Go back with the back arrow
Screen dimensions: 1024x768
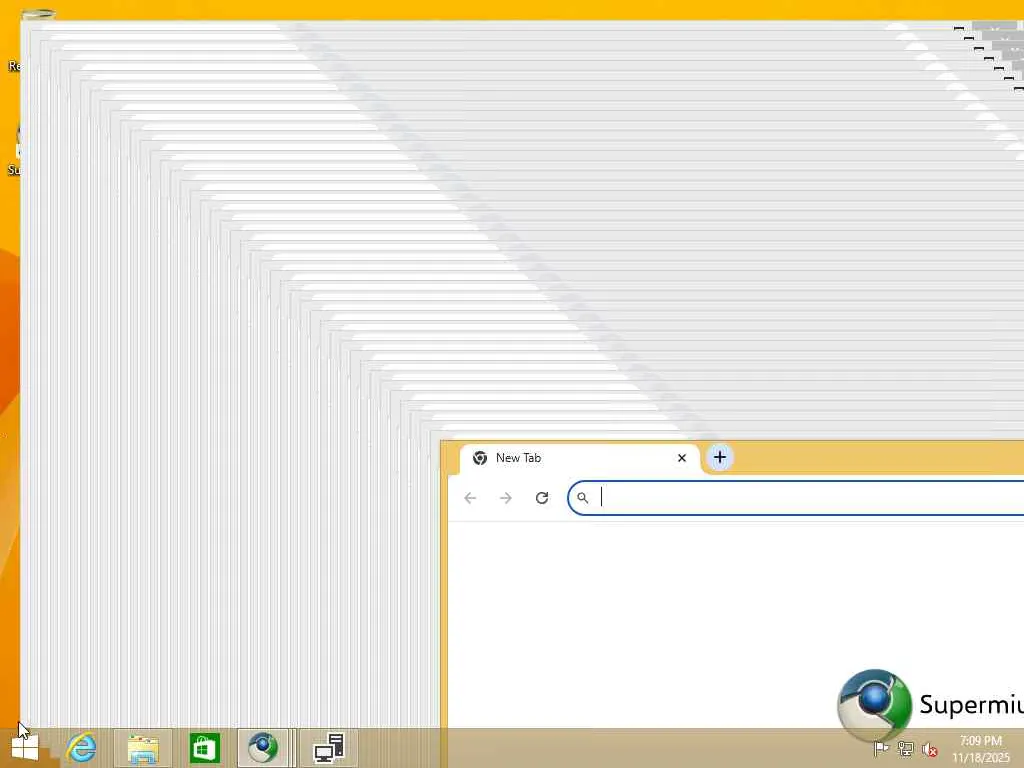[470, 498]
